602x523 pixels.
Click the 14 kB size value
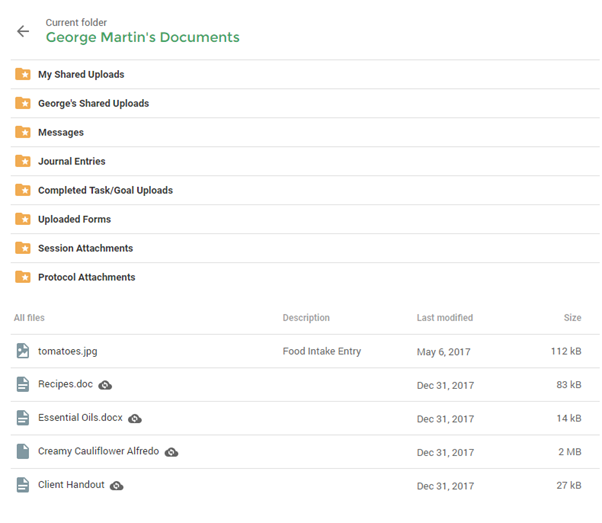pyautogui.click(x=569, y=418)
